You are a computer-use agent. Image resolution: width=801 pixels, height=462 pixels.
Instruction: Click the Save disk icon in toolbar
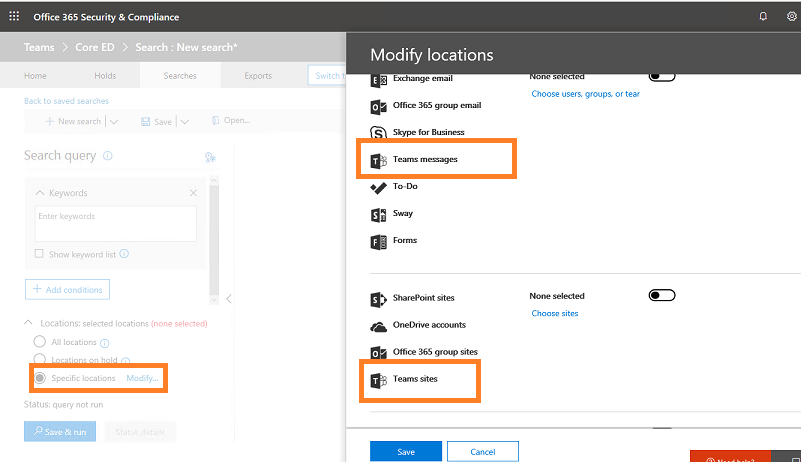coord(146,122)
